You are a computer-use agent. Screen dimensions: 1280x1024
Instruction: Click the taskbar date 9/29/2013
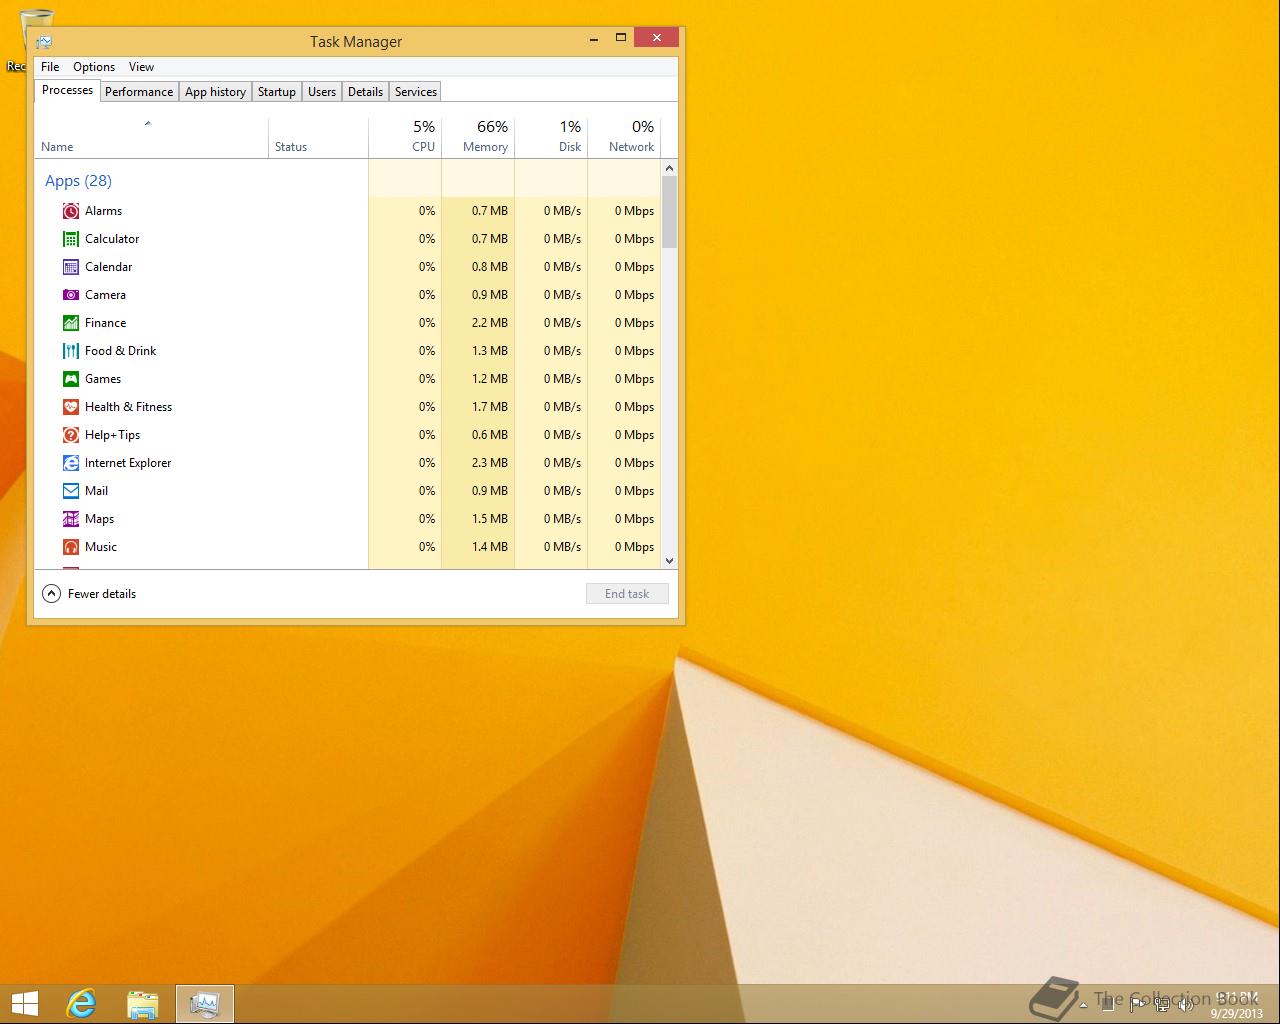coord(1237,1013)
